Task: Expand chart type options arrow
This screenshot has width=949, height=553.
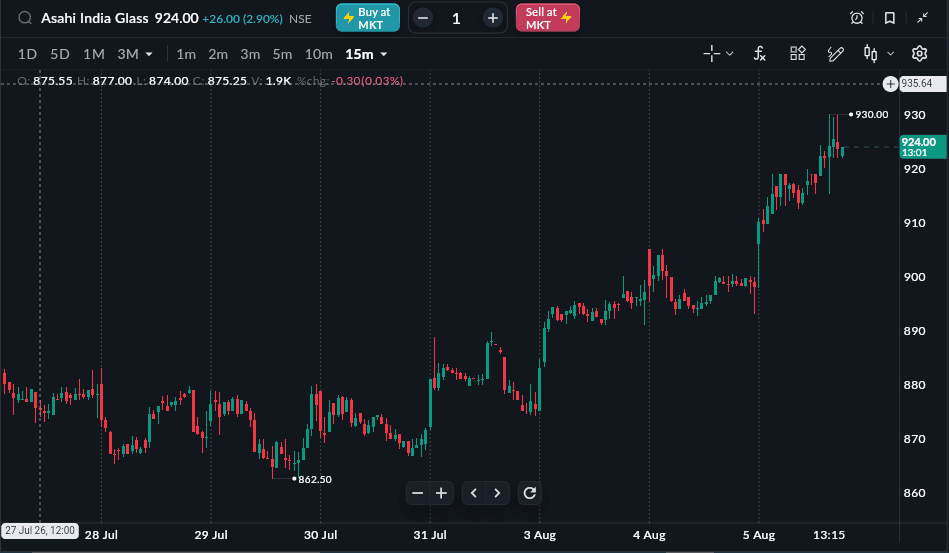Action: (x=890, y=54)
